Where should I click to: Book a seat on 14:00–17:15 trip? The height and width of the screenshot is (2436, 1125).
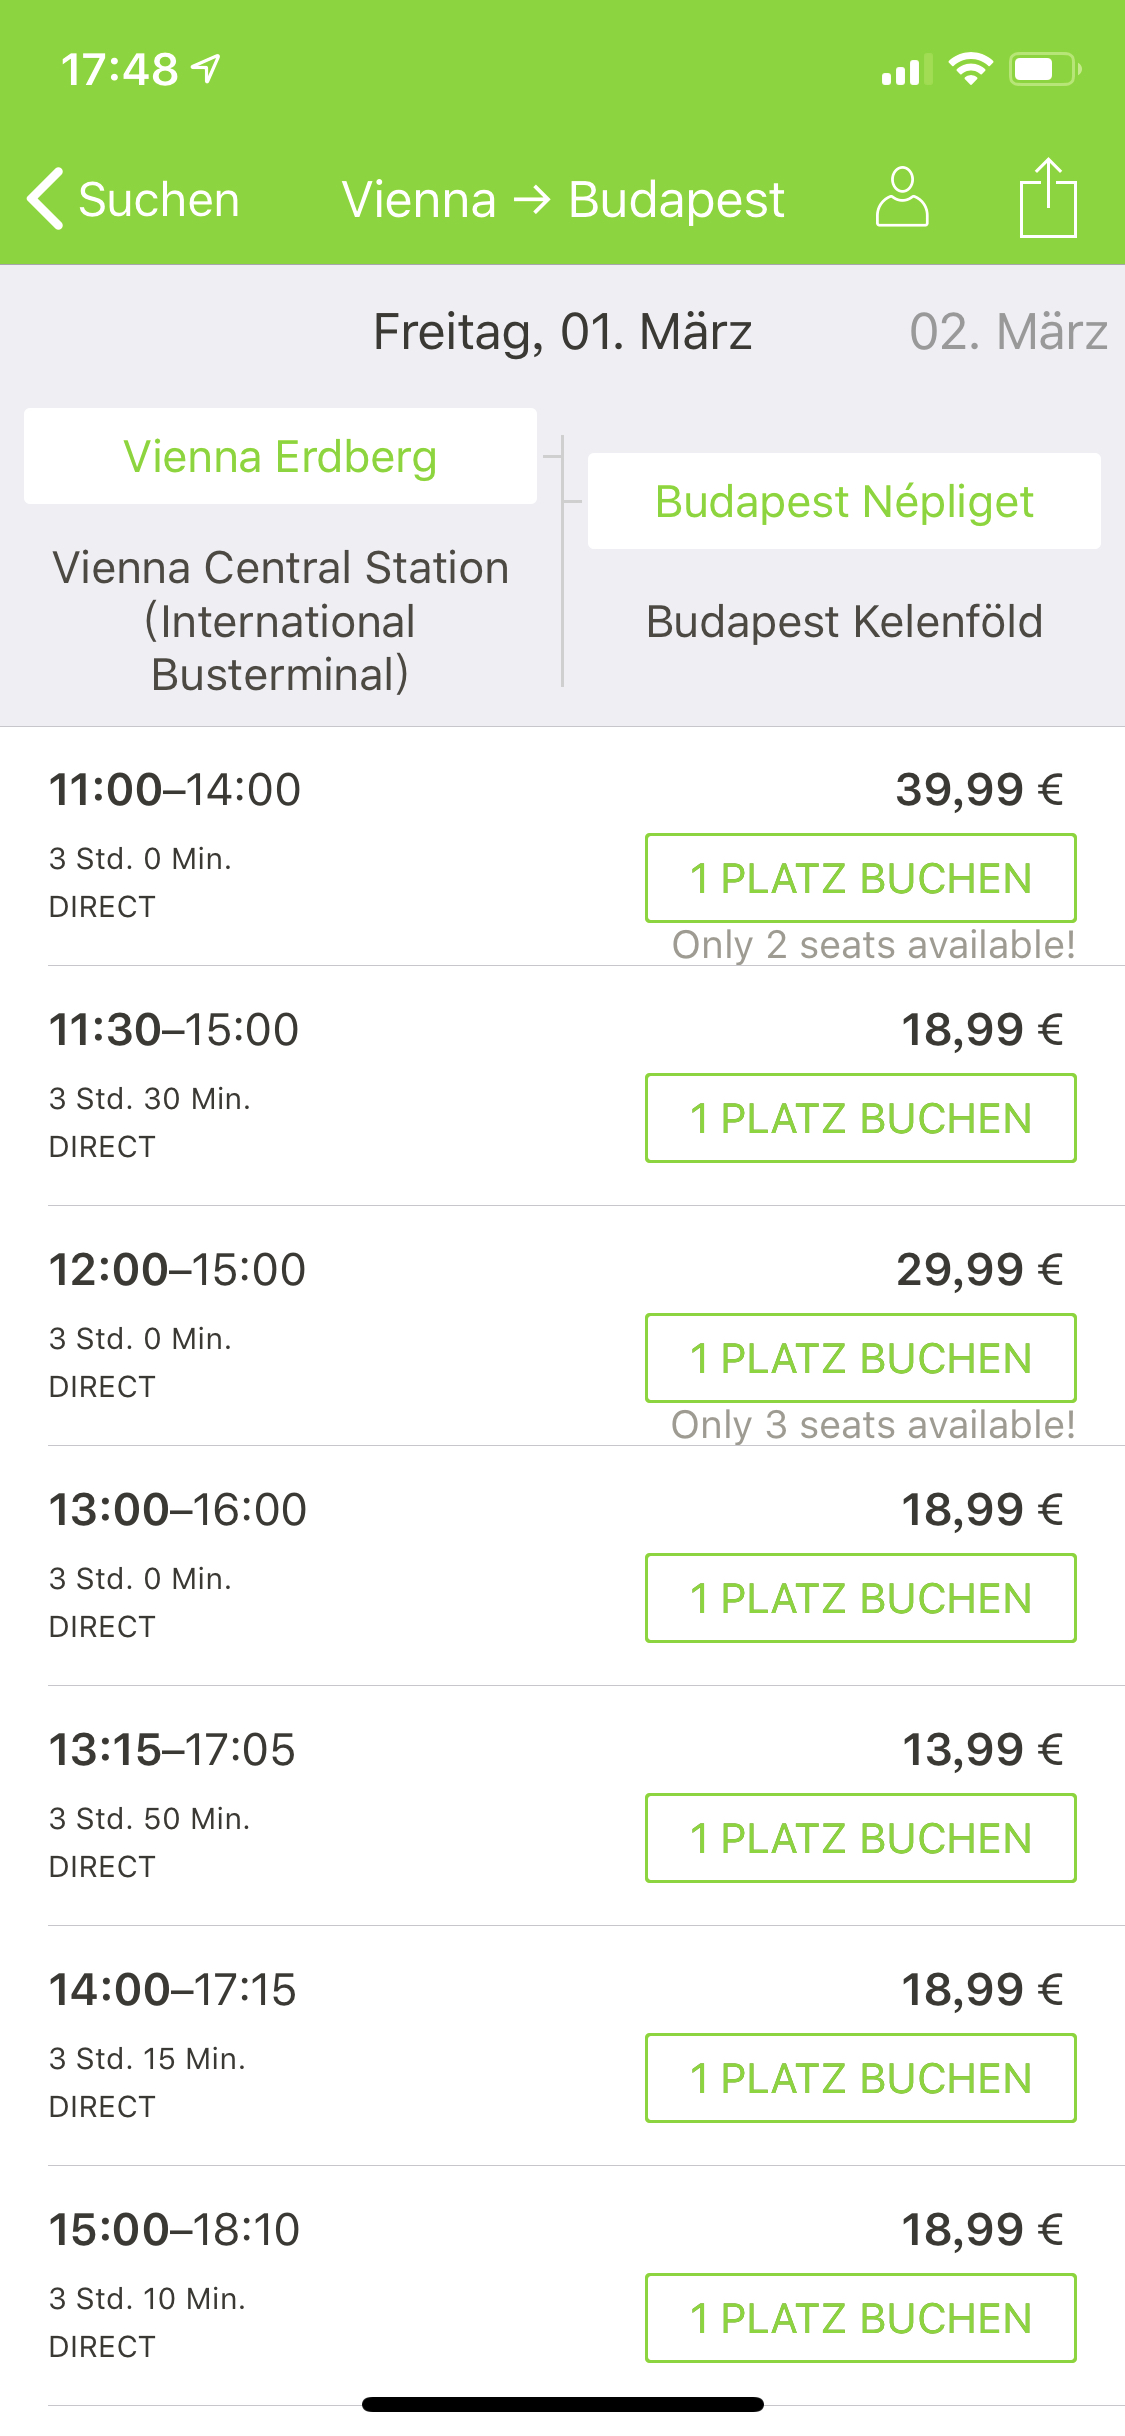coord(860,2078)
